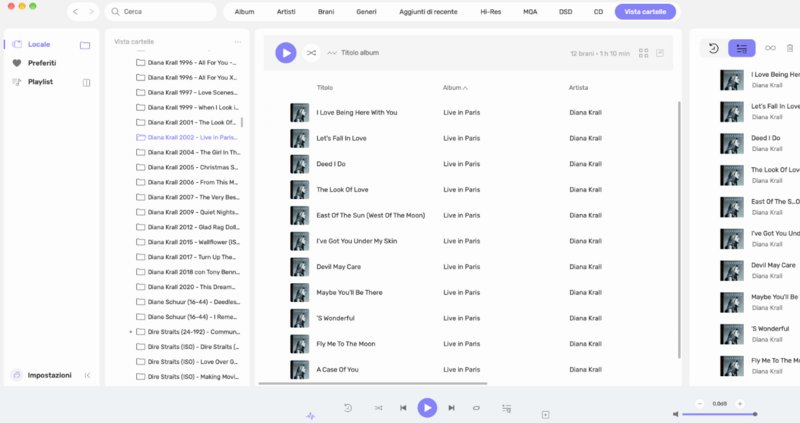Toggle repeat mode in the player bar
This screenshot has height=423, width=800.
click(476, 408)
